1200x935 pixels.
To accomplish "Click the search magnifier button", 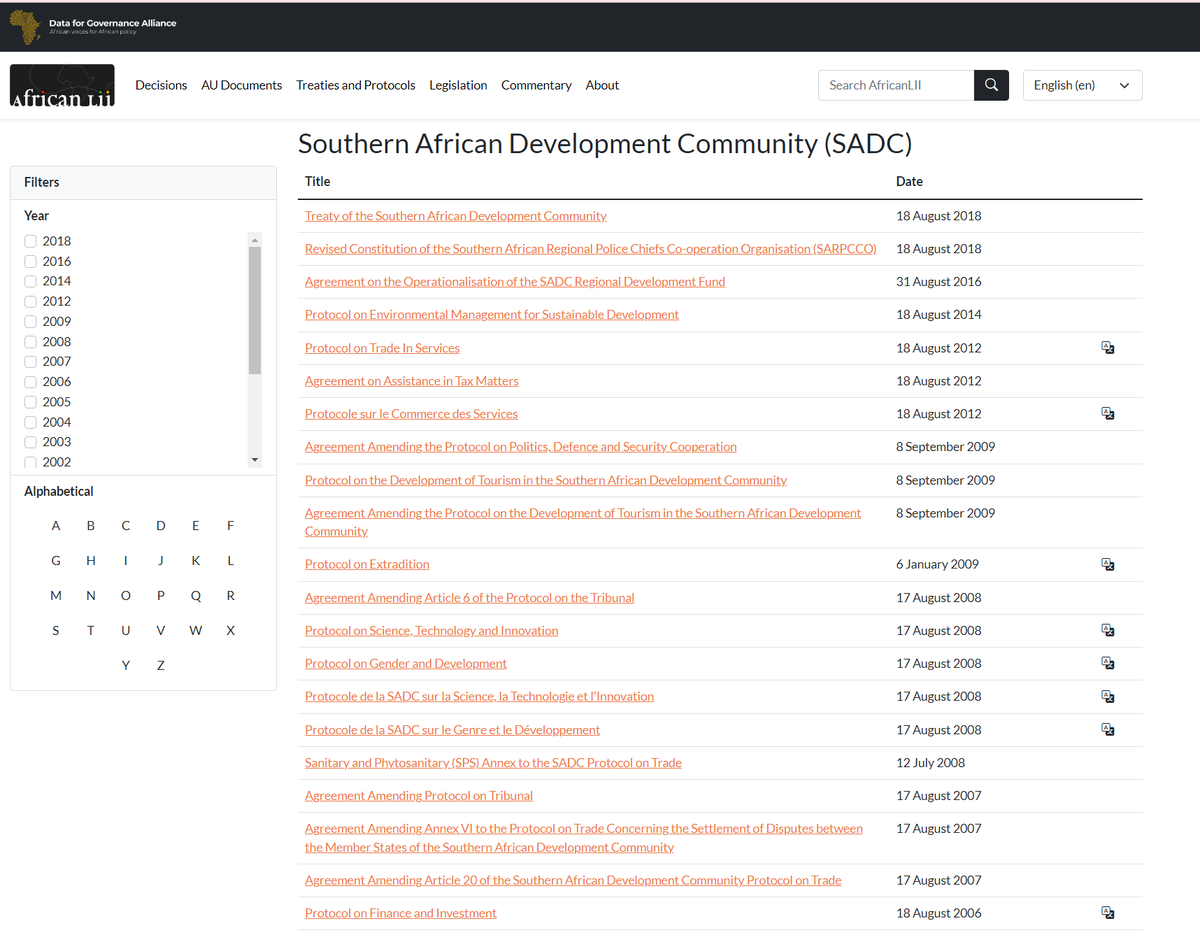I will pos(991,85).
